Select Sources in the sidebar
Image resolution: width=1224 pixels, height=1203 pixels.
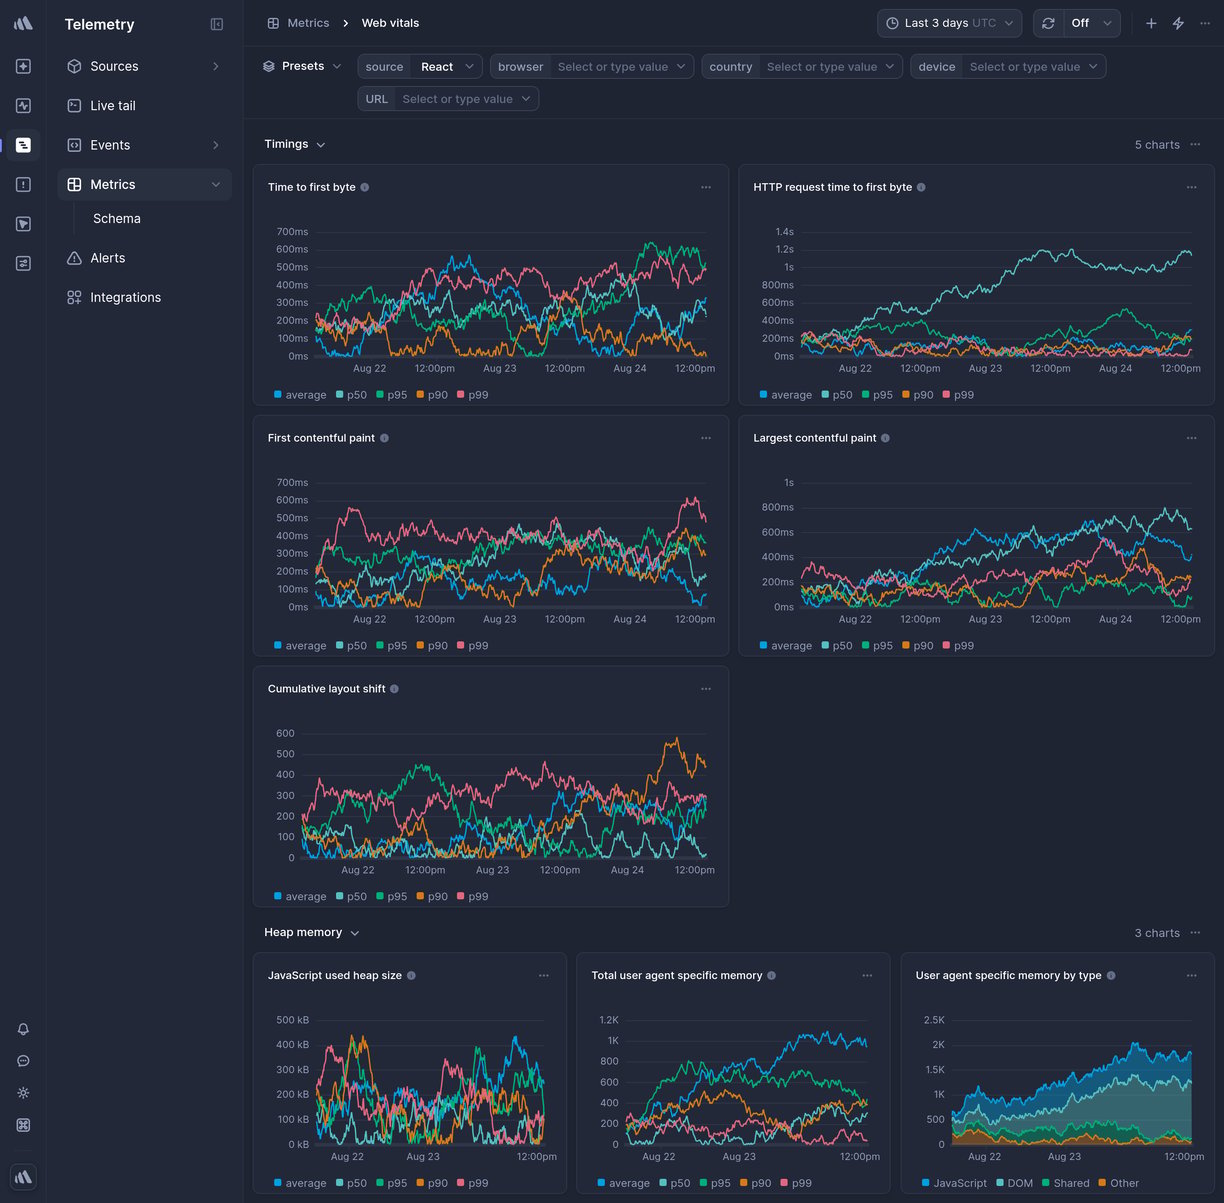[145, 66]
